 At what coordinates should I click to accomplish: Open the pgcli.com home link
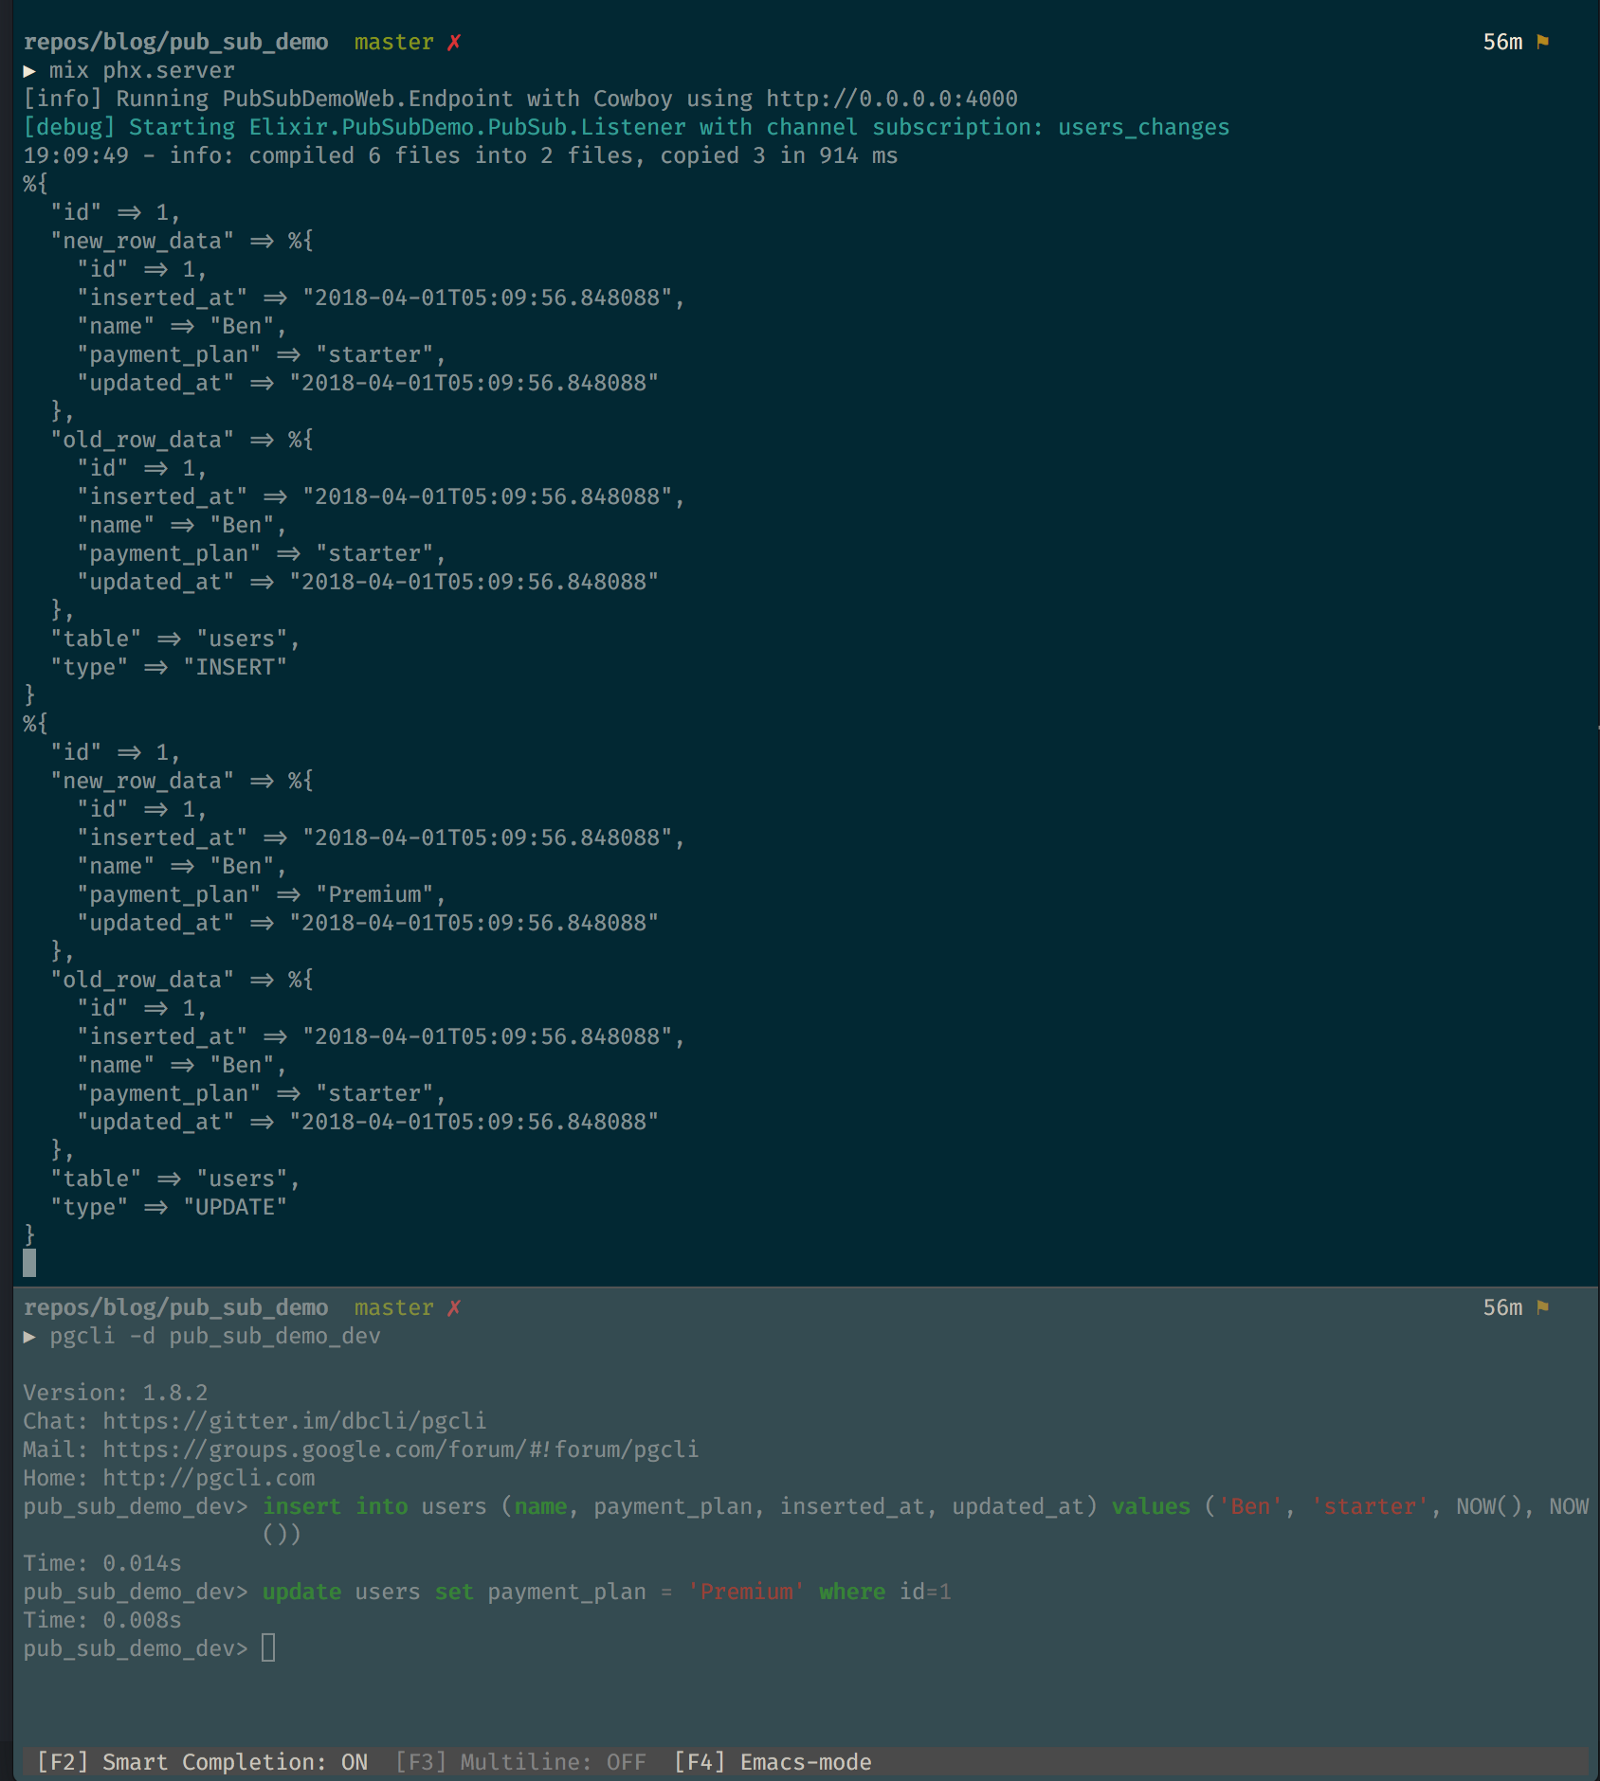pos(208,1478)
